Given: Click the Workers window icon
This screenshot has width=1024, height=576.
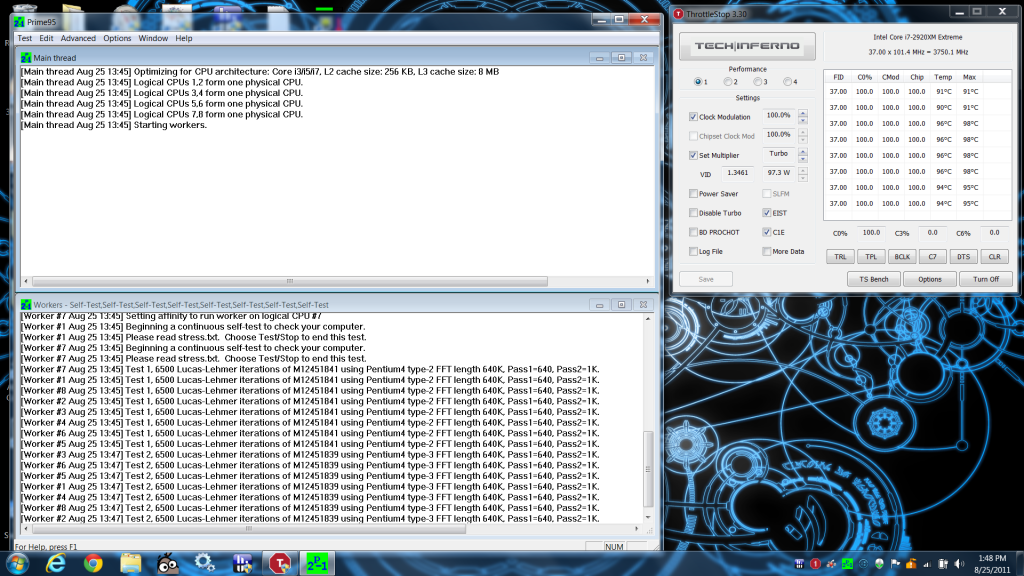Looking at the screenshot, I should tap(26, 304).
